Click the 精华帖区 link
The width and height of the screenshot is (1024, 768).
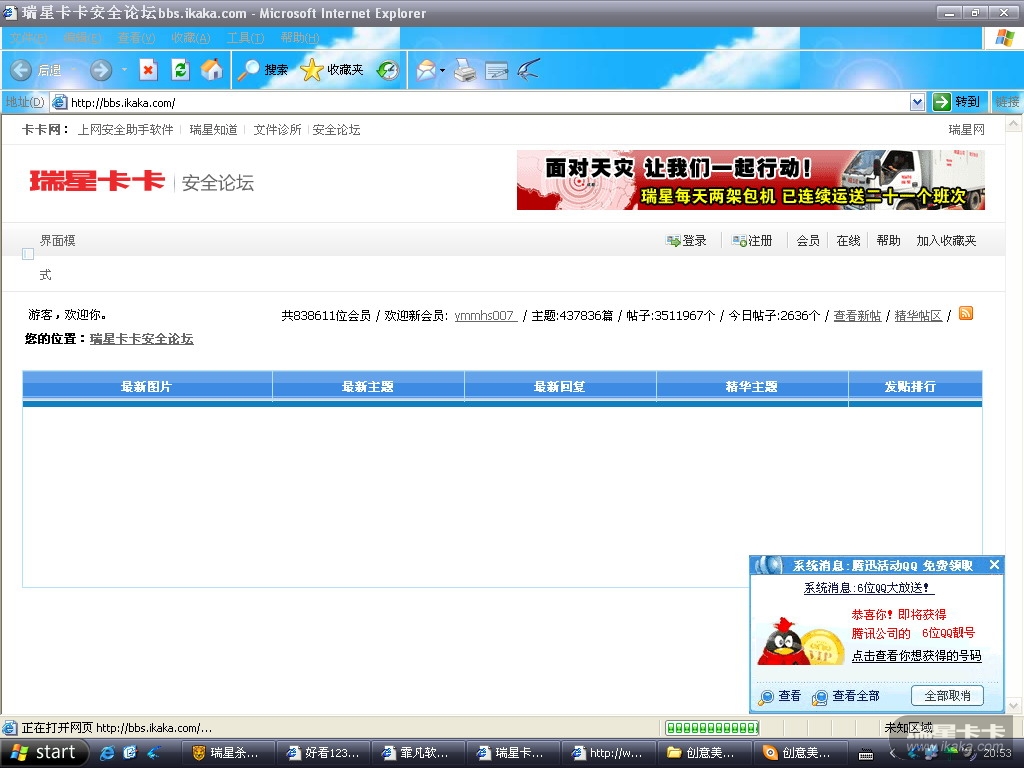pos(918,315)
